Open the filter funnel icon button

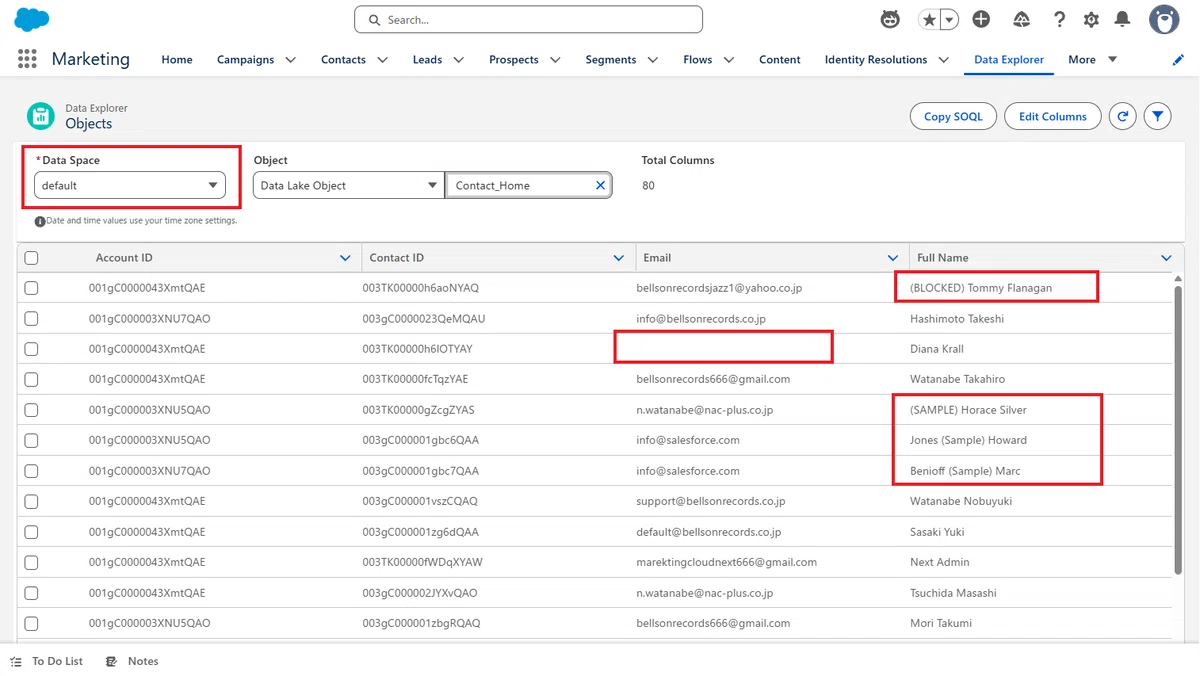click(x=1157, y=116)
